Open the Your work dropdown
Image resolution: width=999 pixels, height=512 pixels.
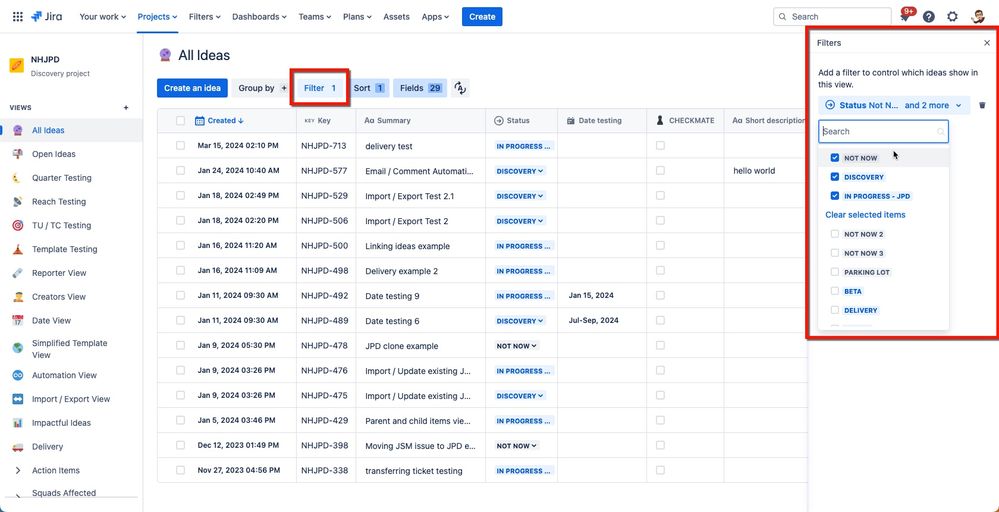[103, 17]
